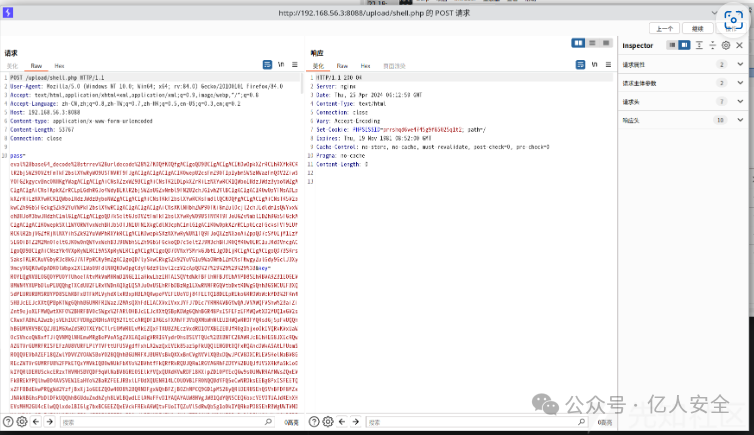Select top-bottom split layout
The image size is (754, 435).
click(592, 43)
